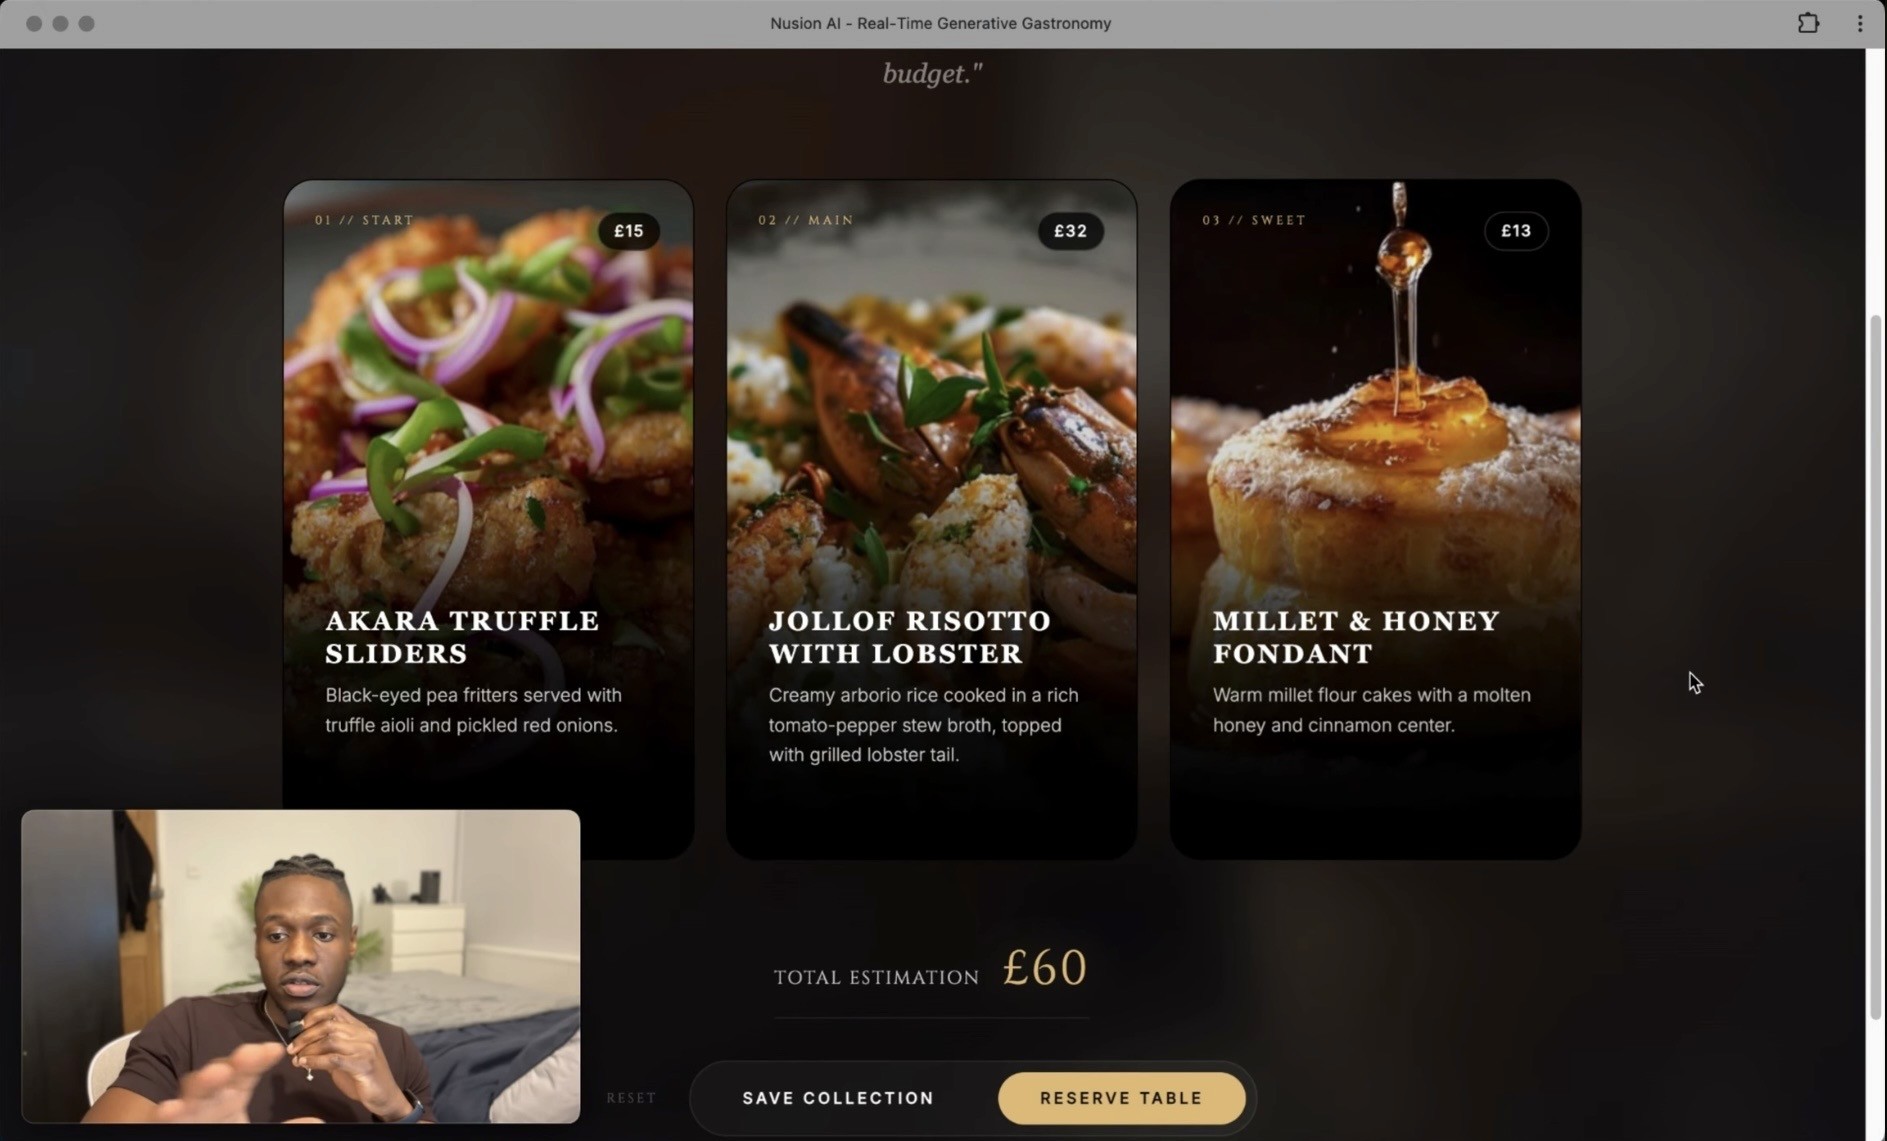Click the £15 price badge
Image resolution: width=1887 pixels, height=1141 pixels.
click(x=628, y=231)
